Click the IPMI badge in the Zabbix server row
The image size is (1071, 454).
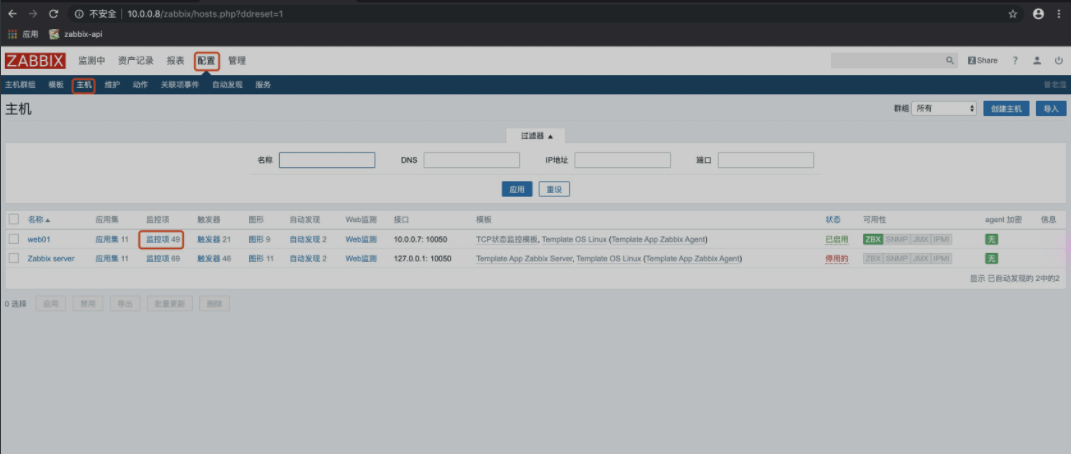(942, 259)
